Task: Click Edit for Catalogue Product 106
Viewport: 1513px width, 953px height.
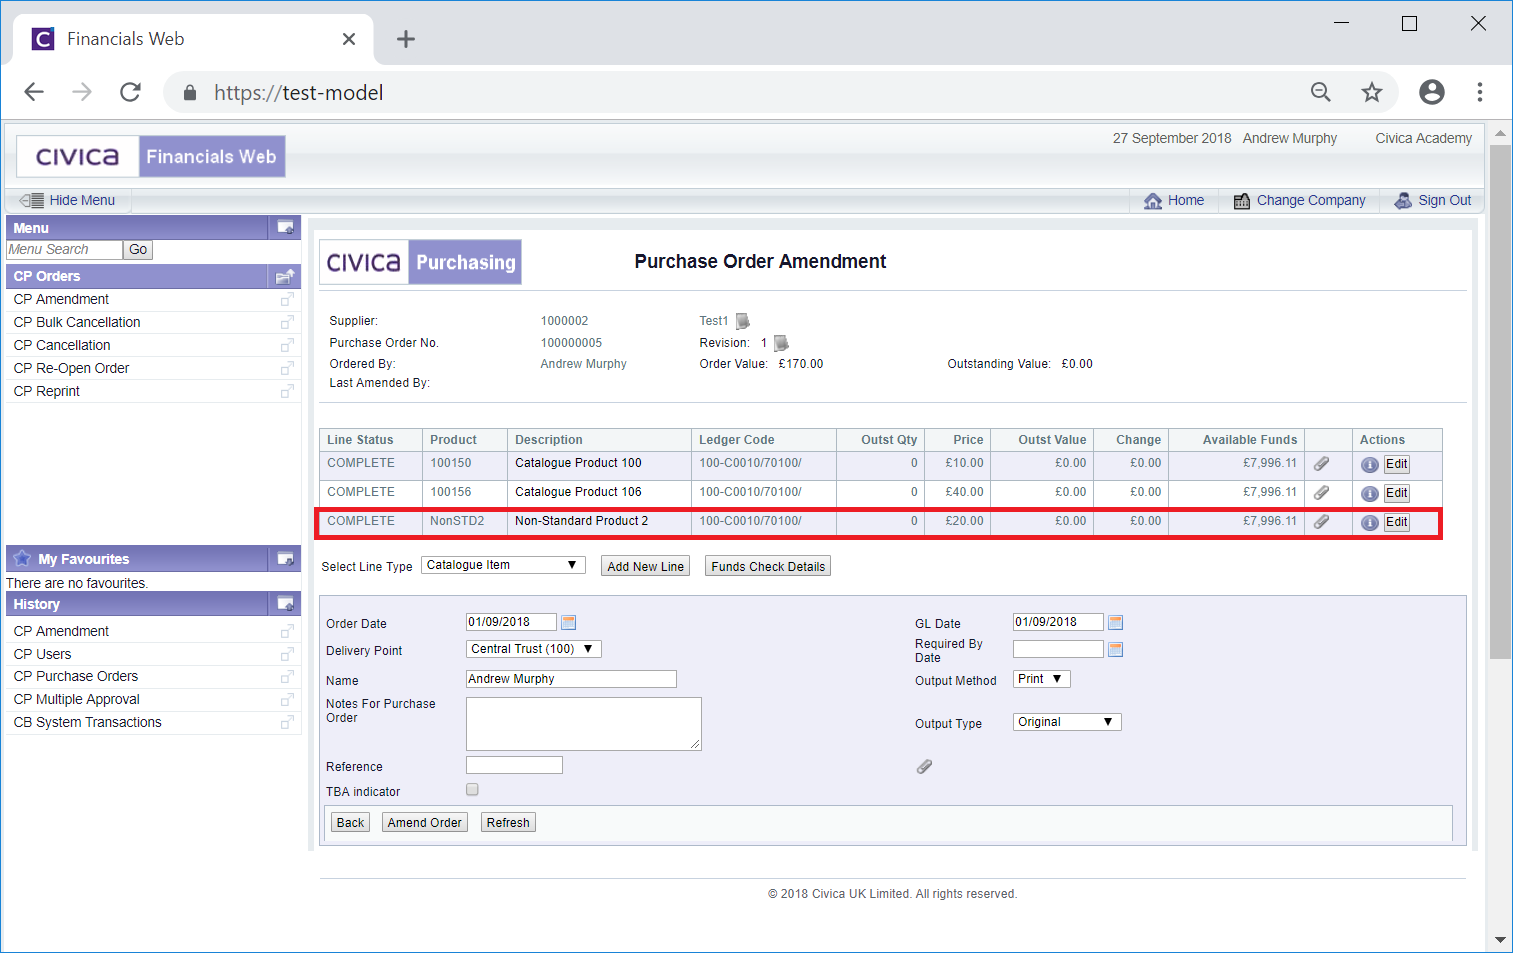Action: [x=1396, y=493]
